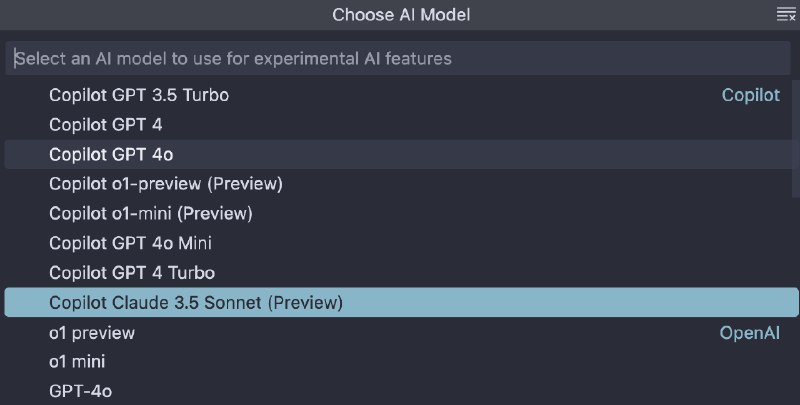The width and height of the screenshot is (800, 405).
Task: Pick Copilot GPT 4o from the list
Action: (111, 155)
